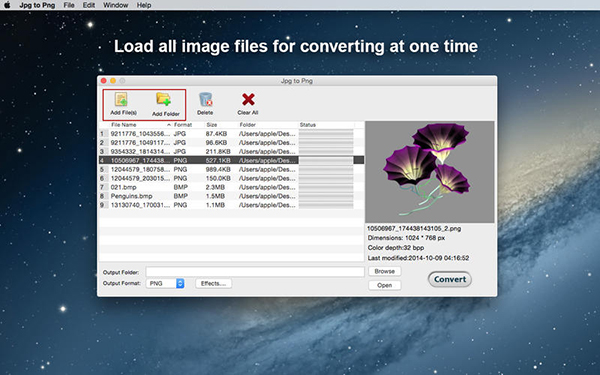Screen dimensions: 600x375
Task: Sort by Size column header
Action: (212, 125)
